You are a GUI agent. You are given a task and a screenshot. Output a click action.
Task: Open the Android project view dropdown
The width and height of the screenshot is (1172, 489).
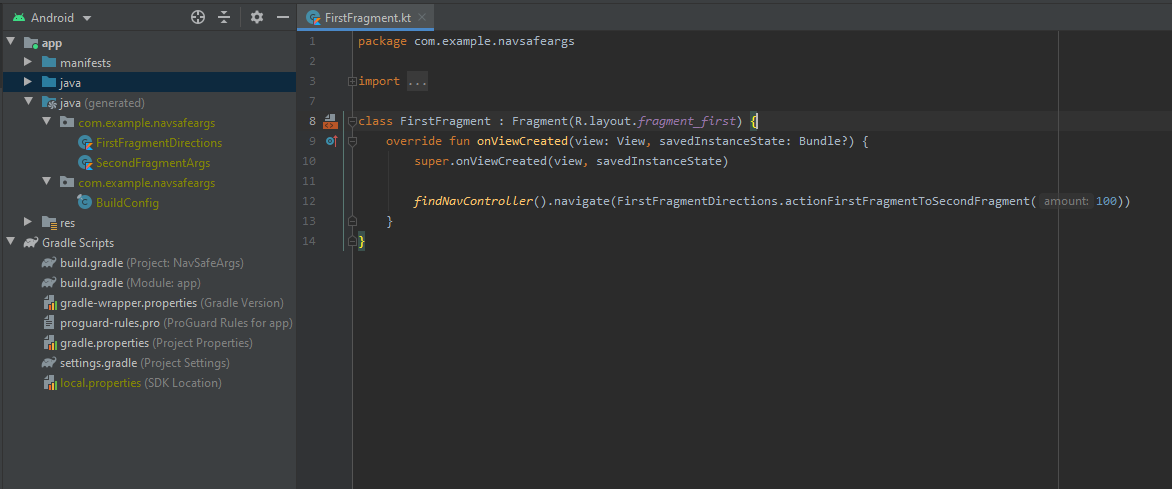[x=60, y=18]
